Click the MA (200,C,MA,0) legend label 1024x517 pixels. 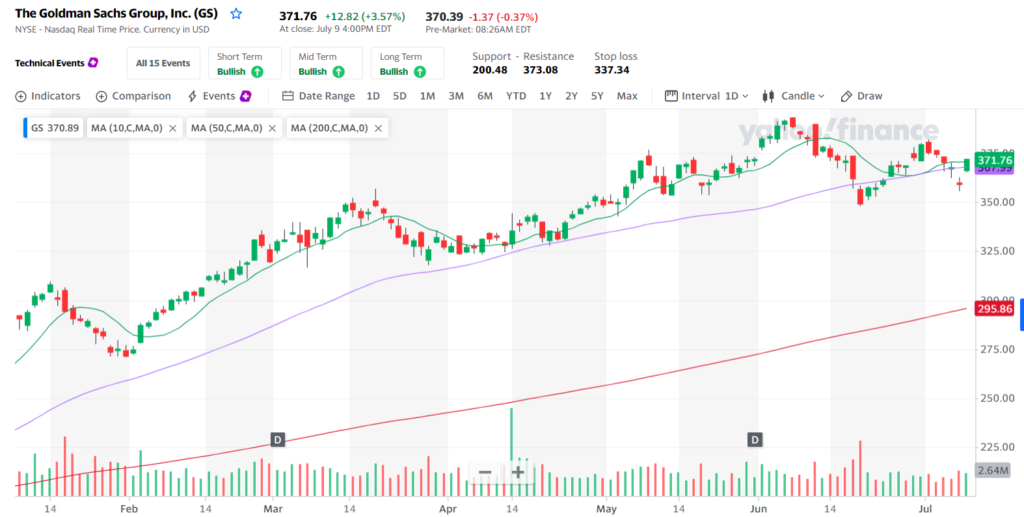pyautogui.click(x=329, y=129)
